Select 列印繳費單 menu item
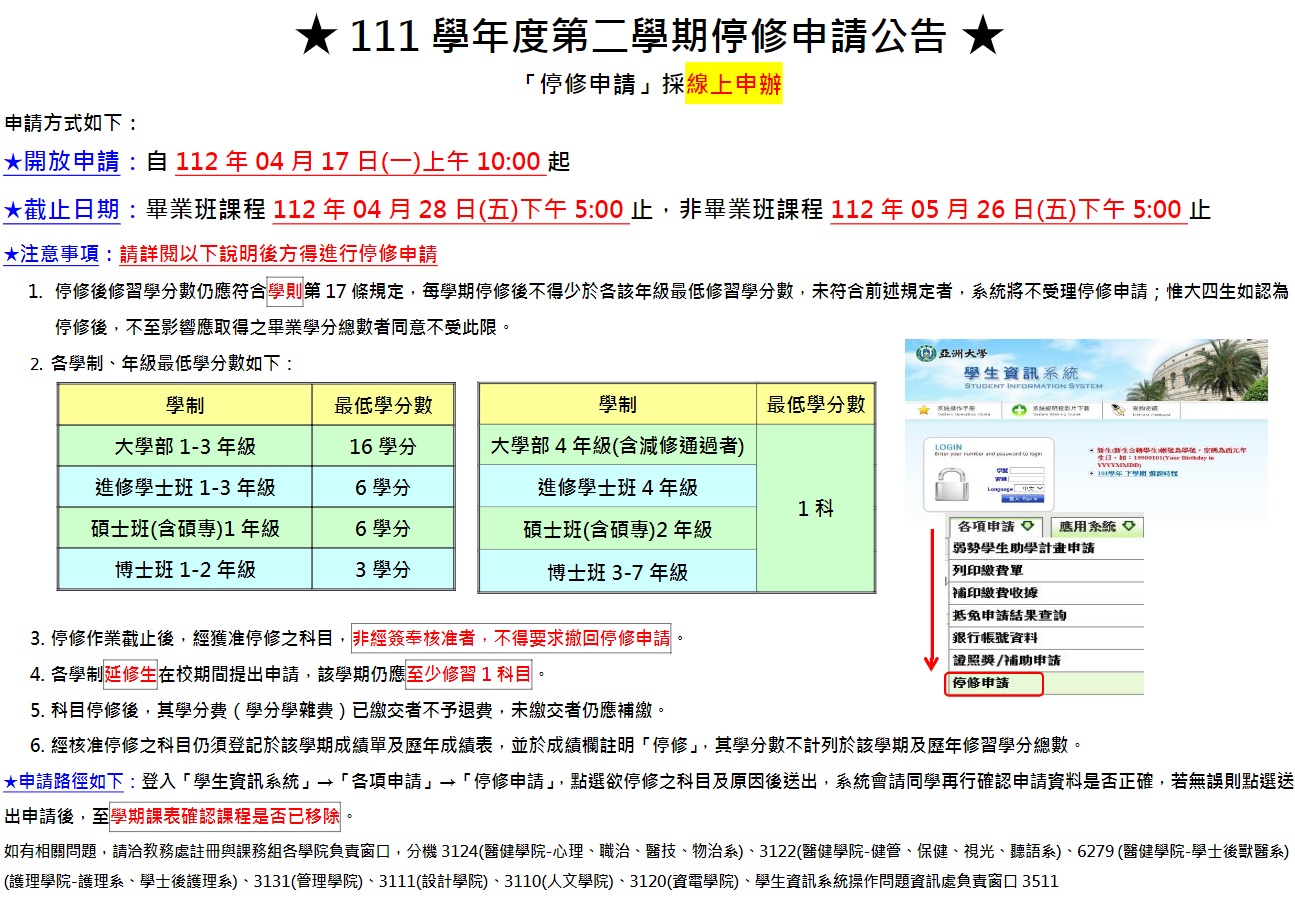The height and width of the screenshot is (901, 1295). point(1044,571)
